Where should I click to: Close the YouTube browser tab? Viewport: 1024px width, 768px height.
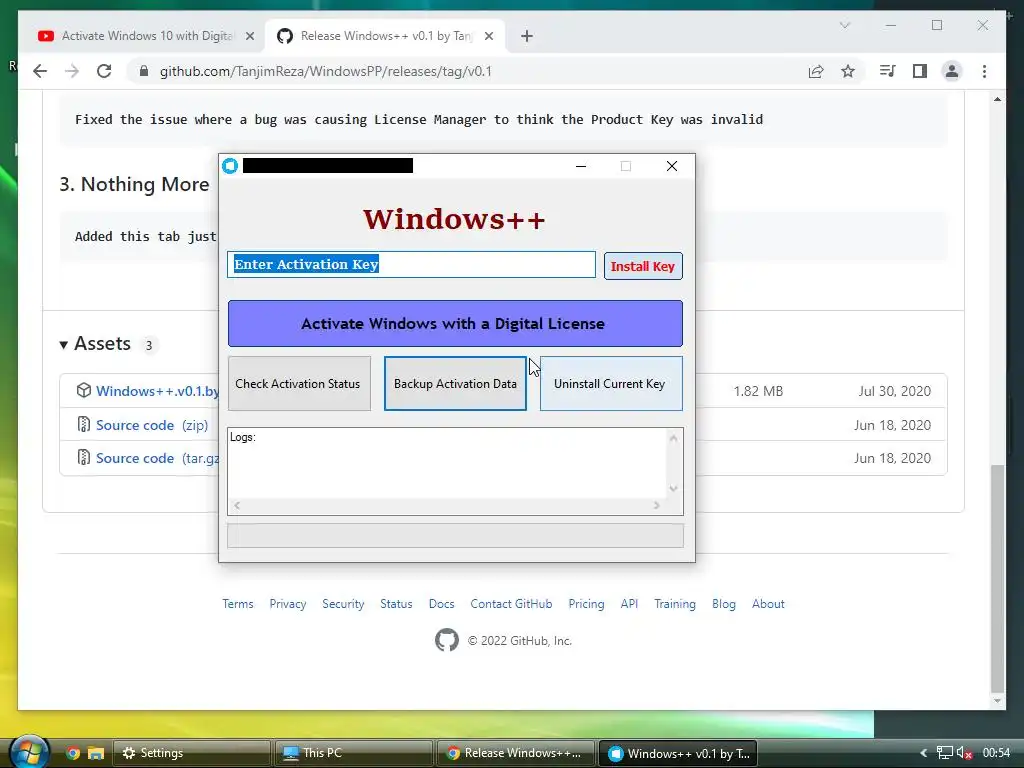point(249,36)
